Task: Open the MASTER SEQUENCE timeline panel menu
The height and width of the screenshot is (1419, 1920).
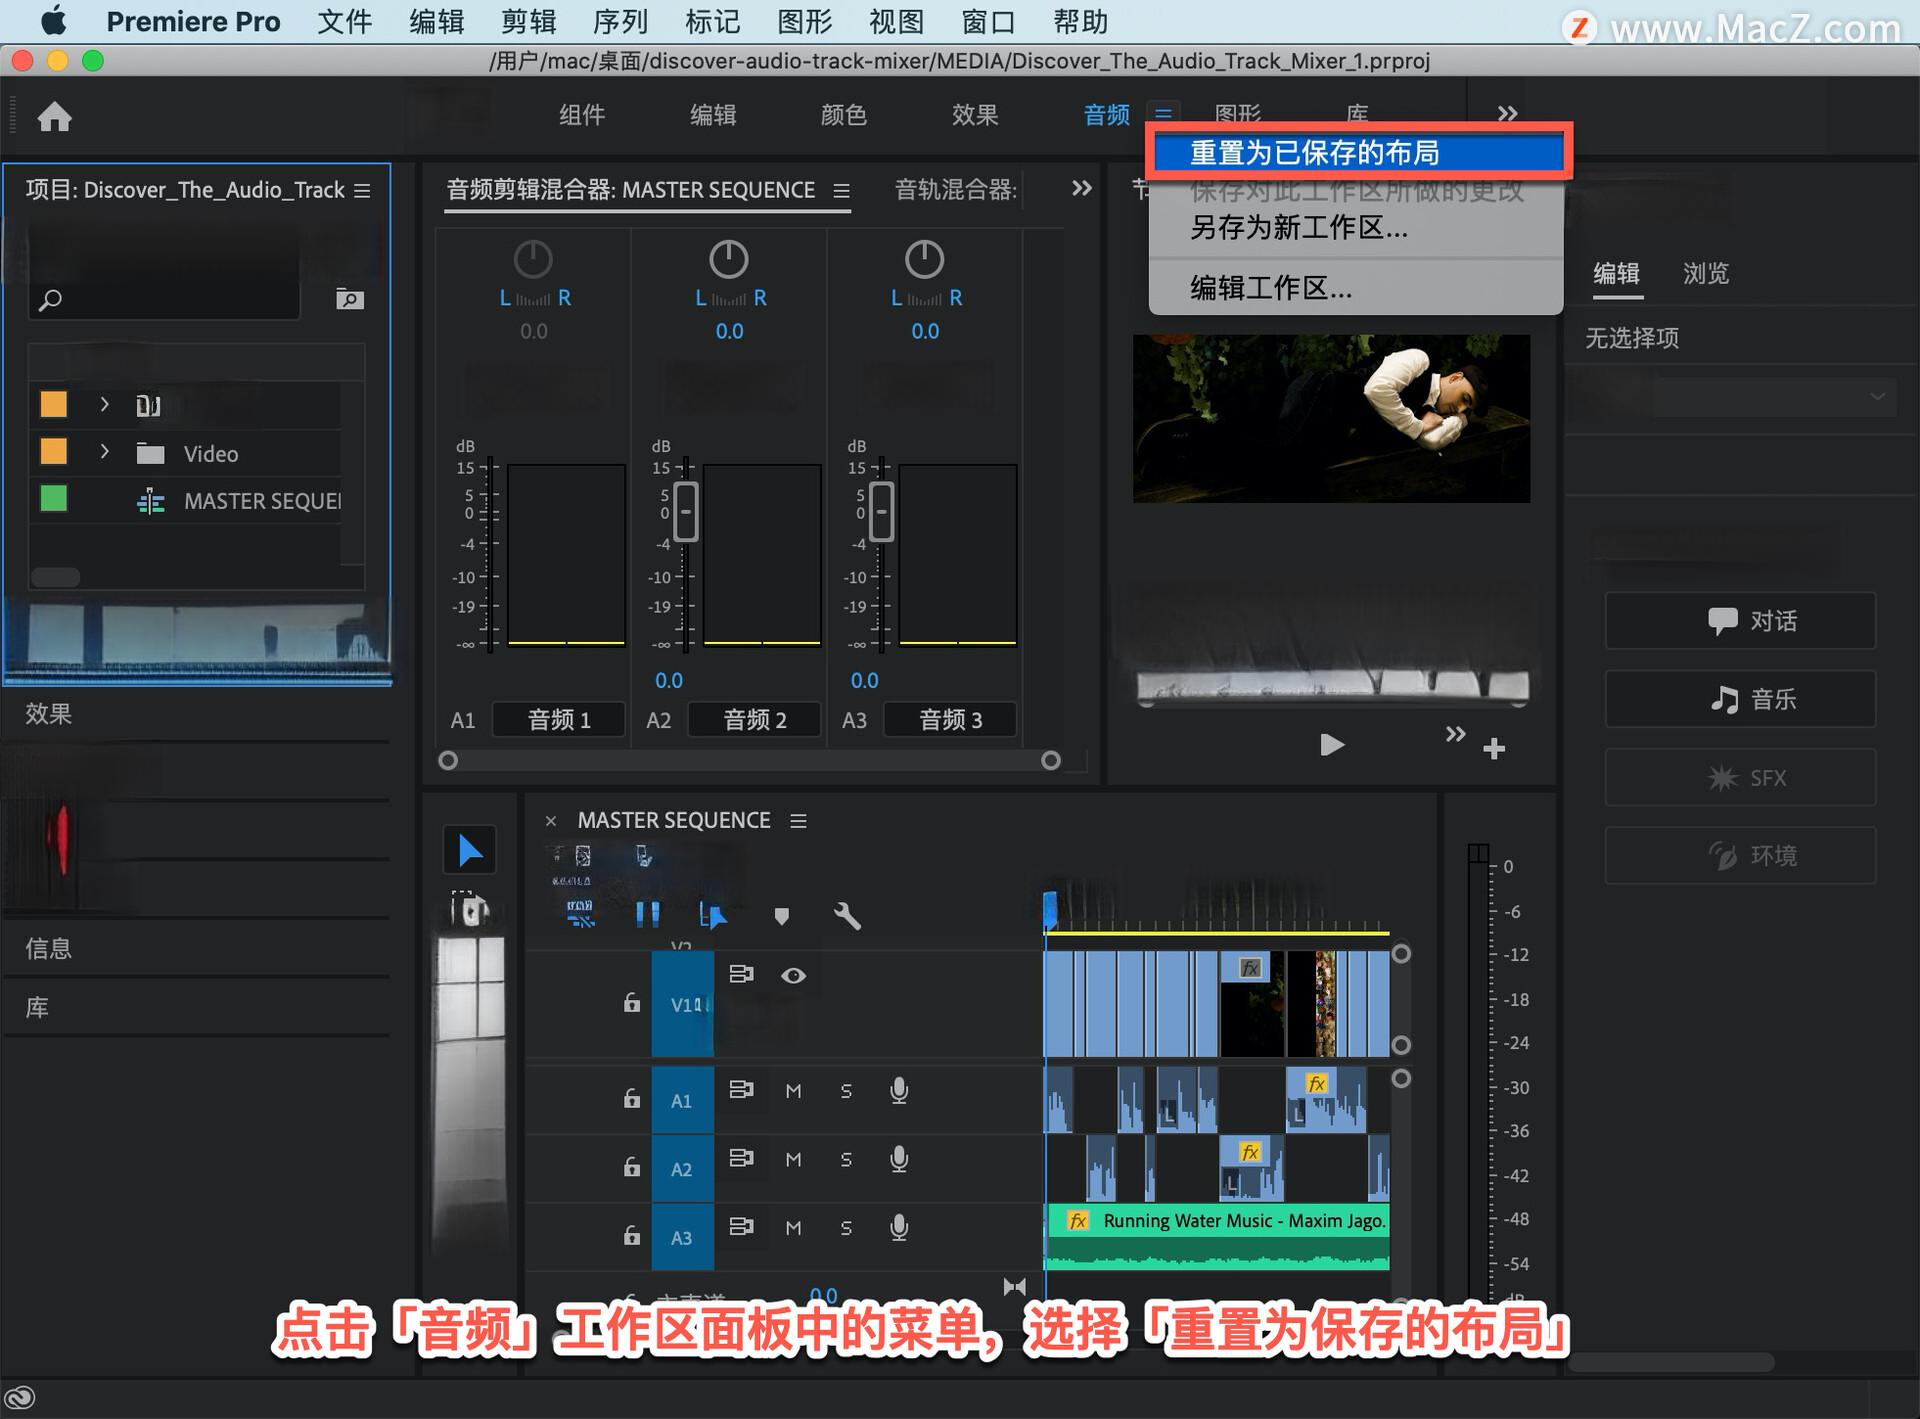Action: tap(798, 821)
